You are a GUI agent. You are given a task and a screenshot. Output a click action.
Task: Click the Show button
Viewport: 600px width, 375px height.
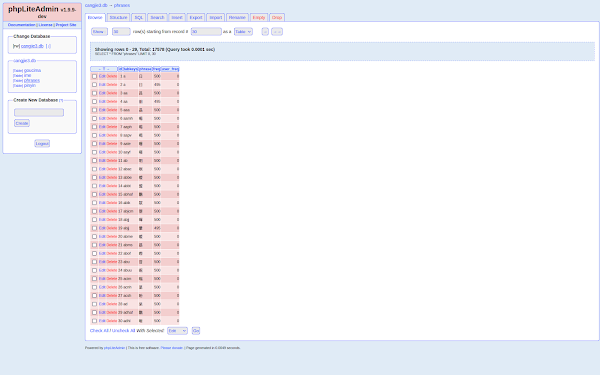99,32
